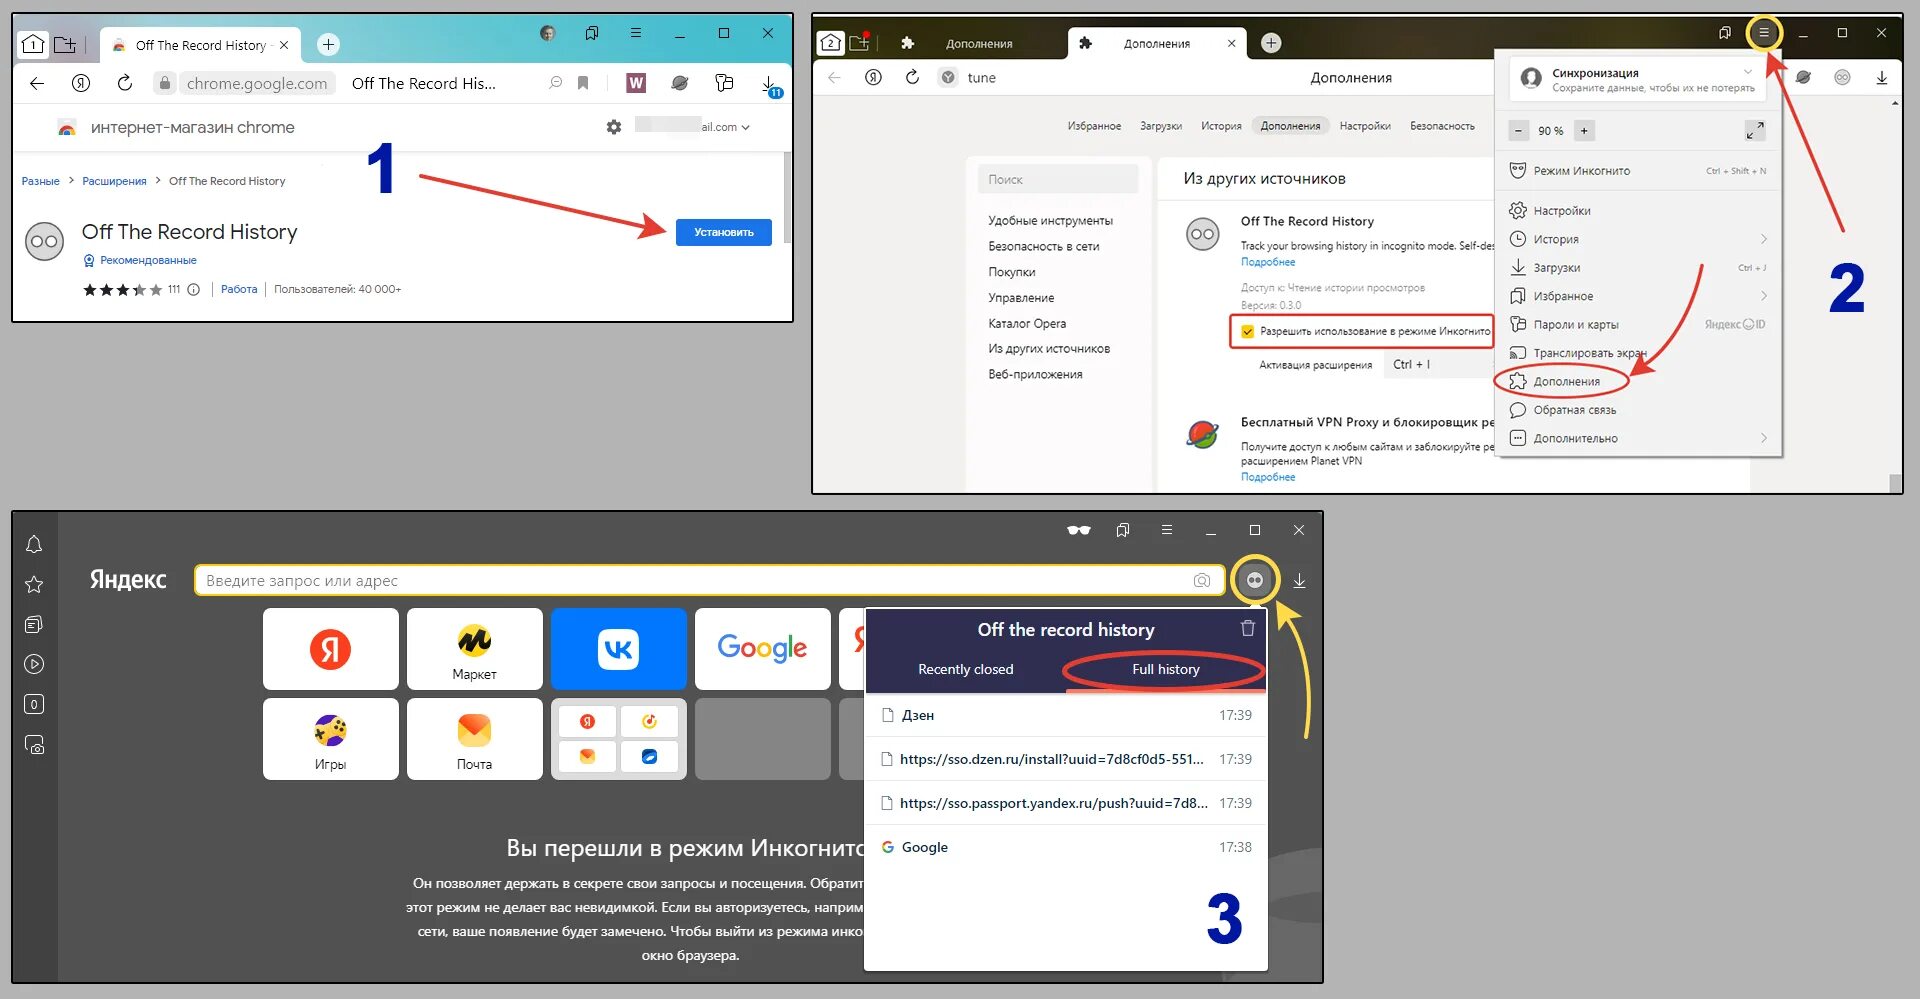Open the Подробнее link under Off The Record History

(1268, 262)
